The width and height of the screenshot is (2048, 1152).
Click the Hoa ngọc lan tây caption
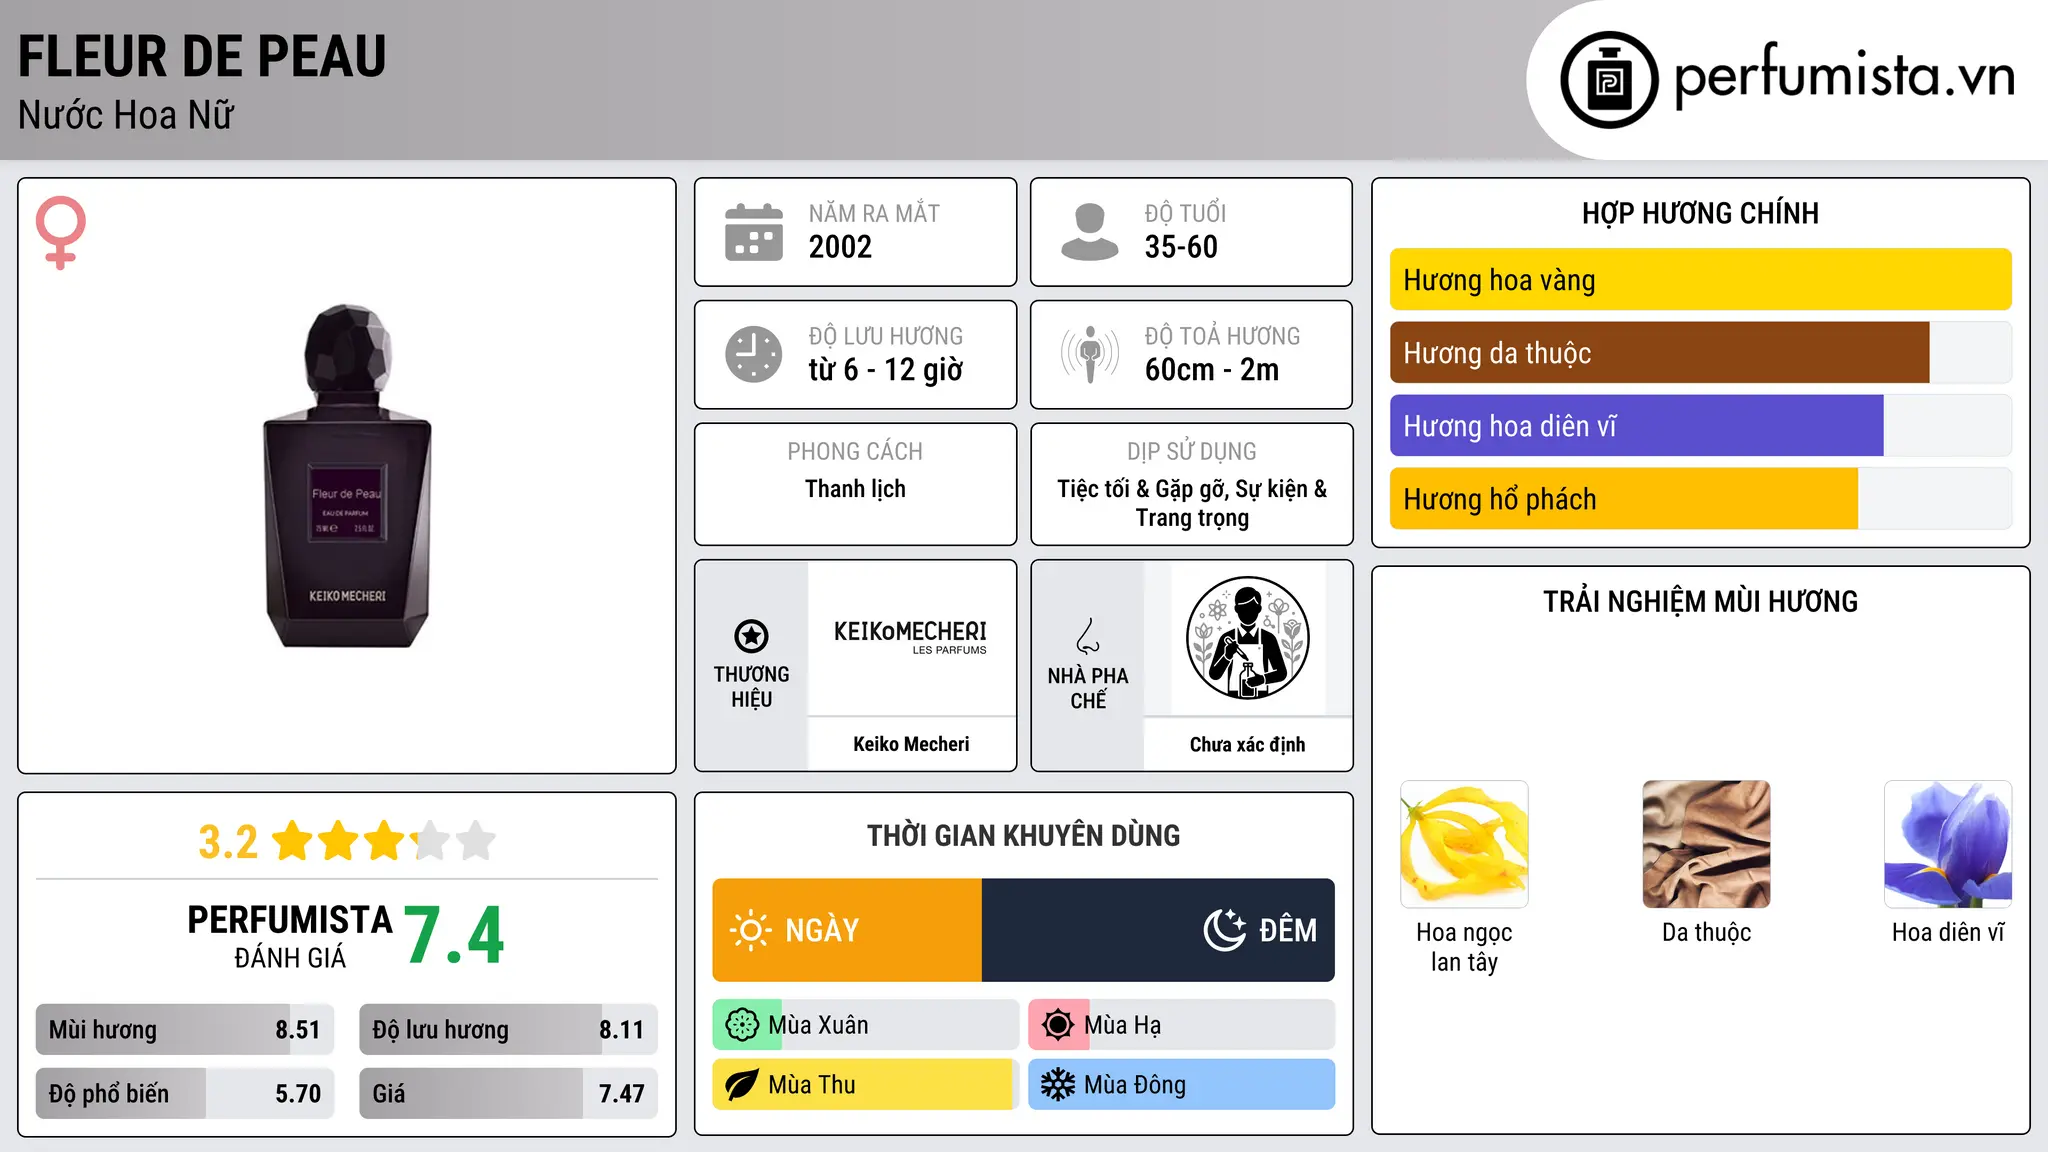(x=1464, y=947)
